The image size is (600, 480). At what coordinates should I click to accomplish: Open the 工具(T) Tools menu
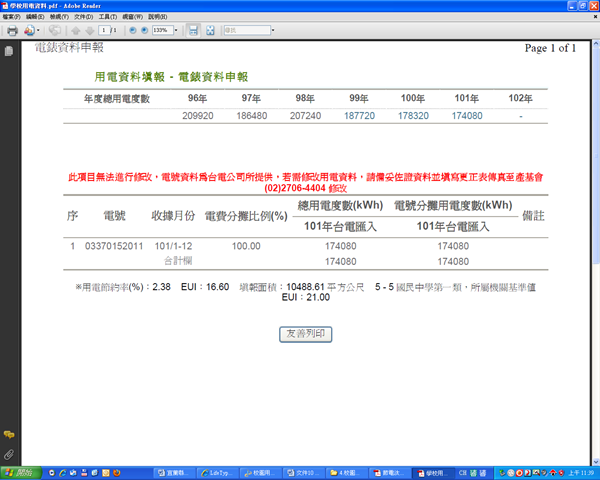point(108,17)
